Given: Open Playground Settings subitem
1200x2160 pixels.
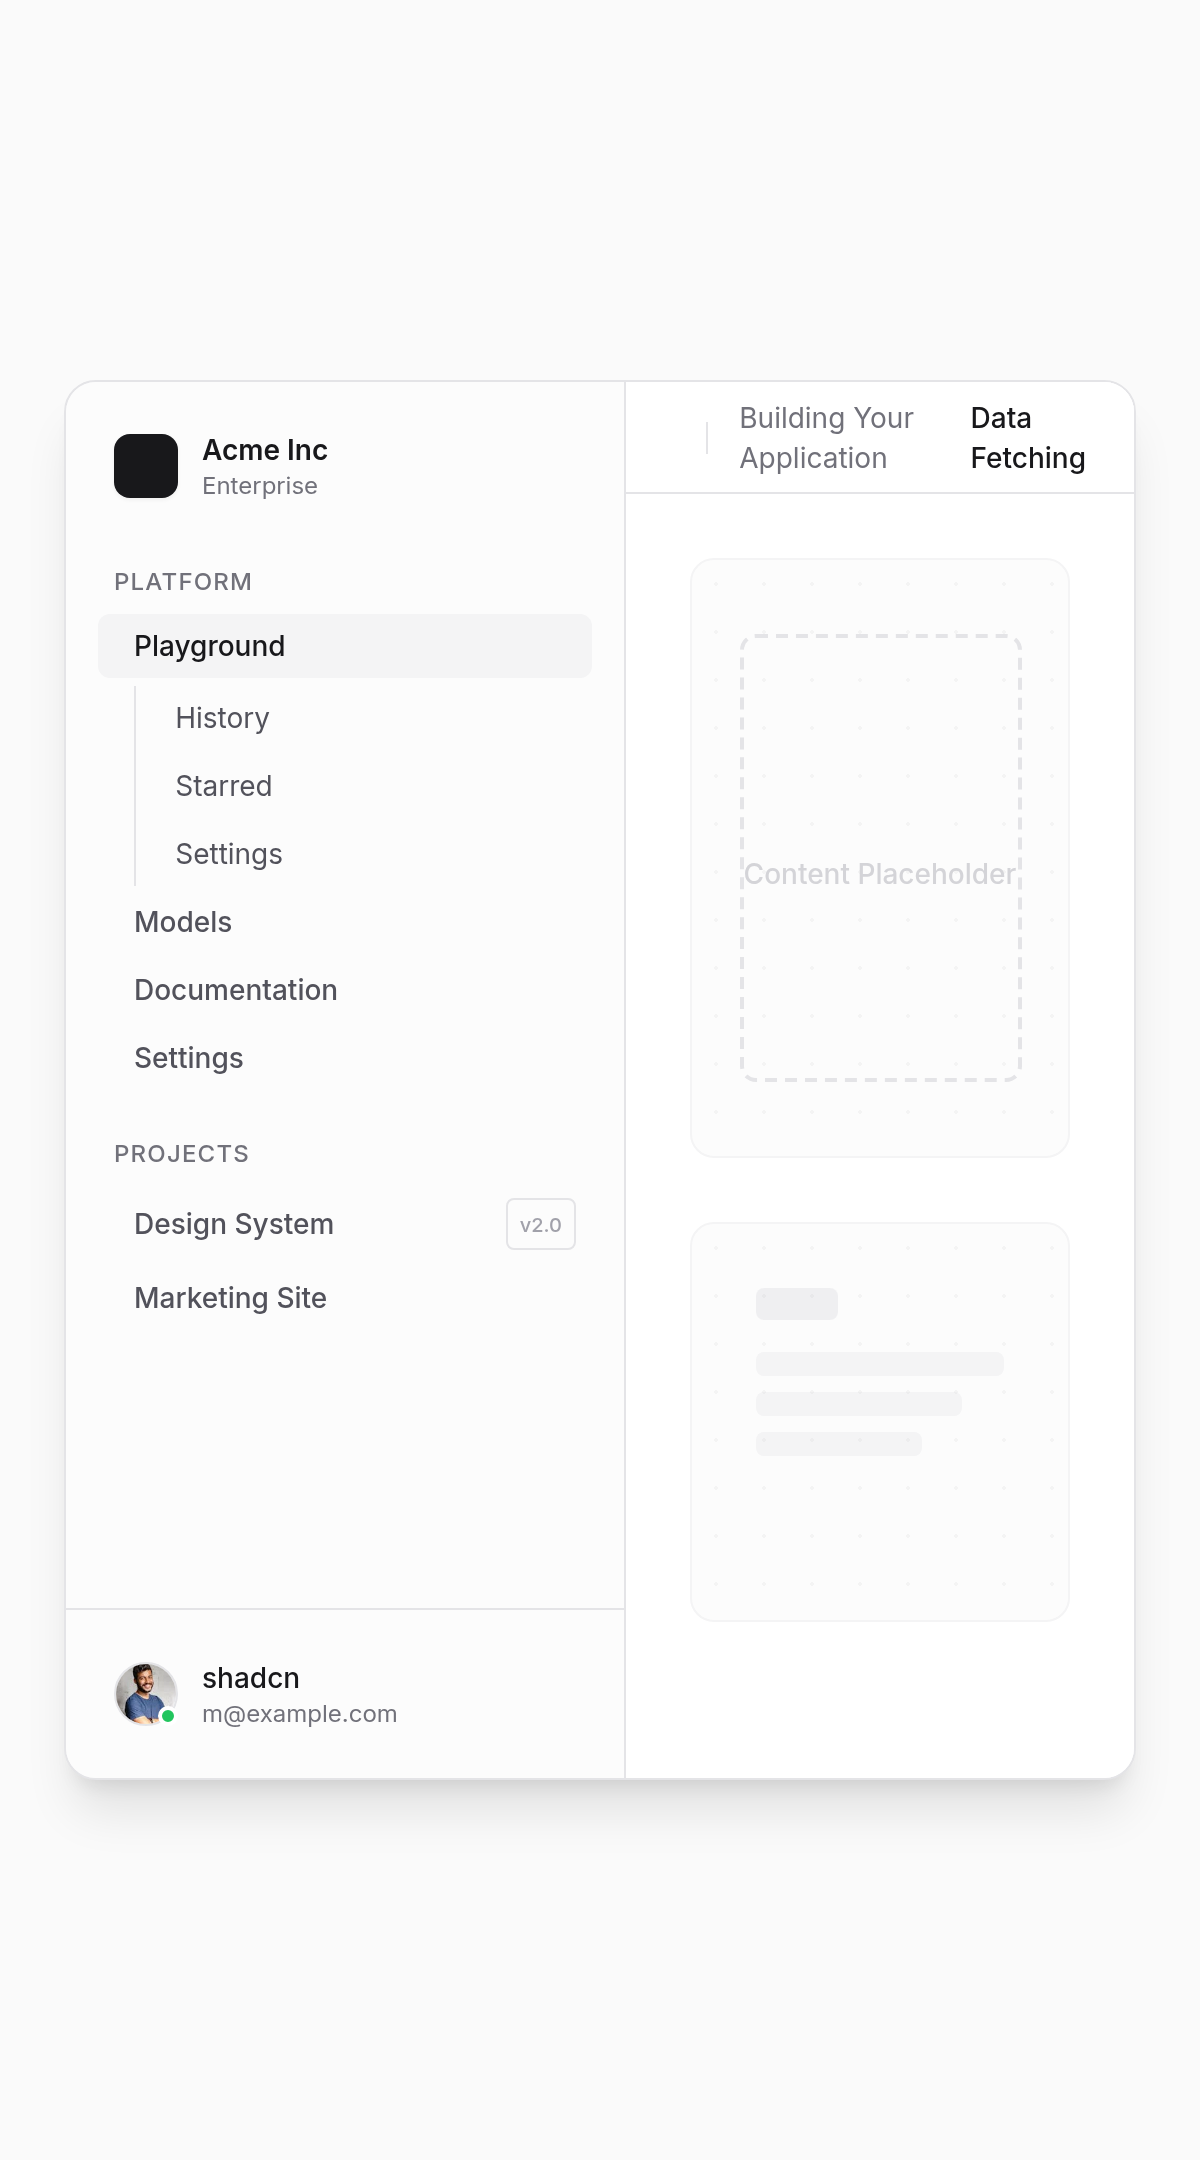Looking at the screenshot, I should pyautogui.click(x=228, y=853).
